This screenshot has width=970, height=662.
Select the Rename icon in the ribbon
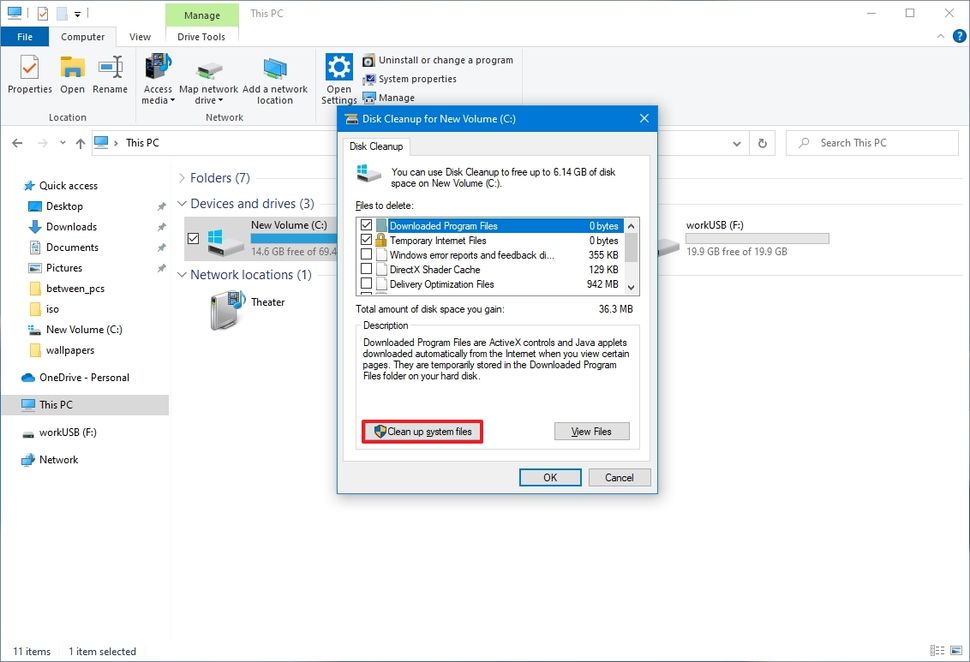pyautogui.click(x=110, y=78)
